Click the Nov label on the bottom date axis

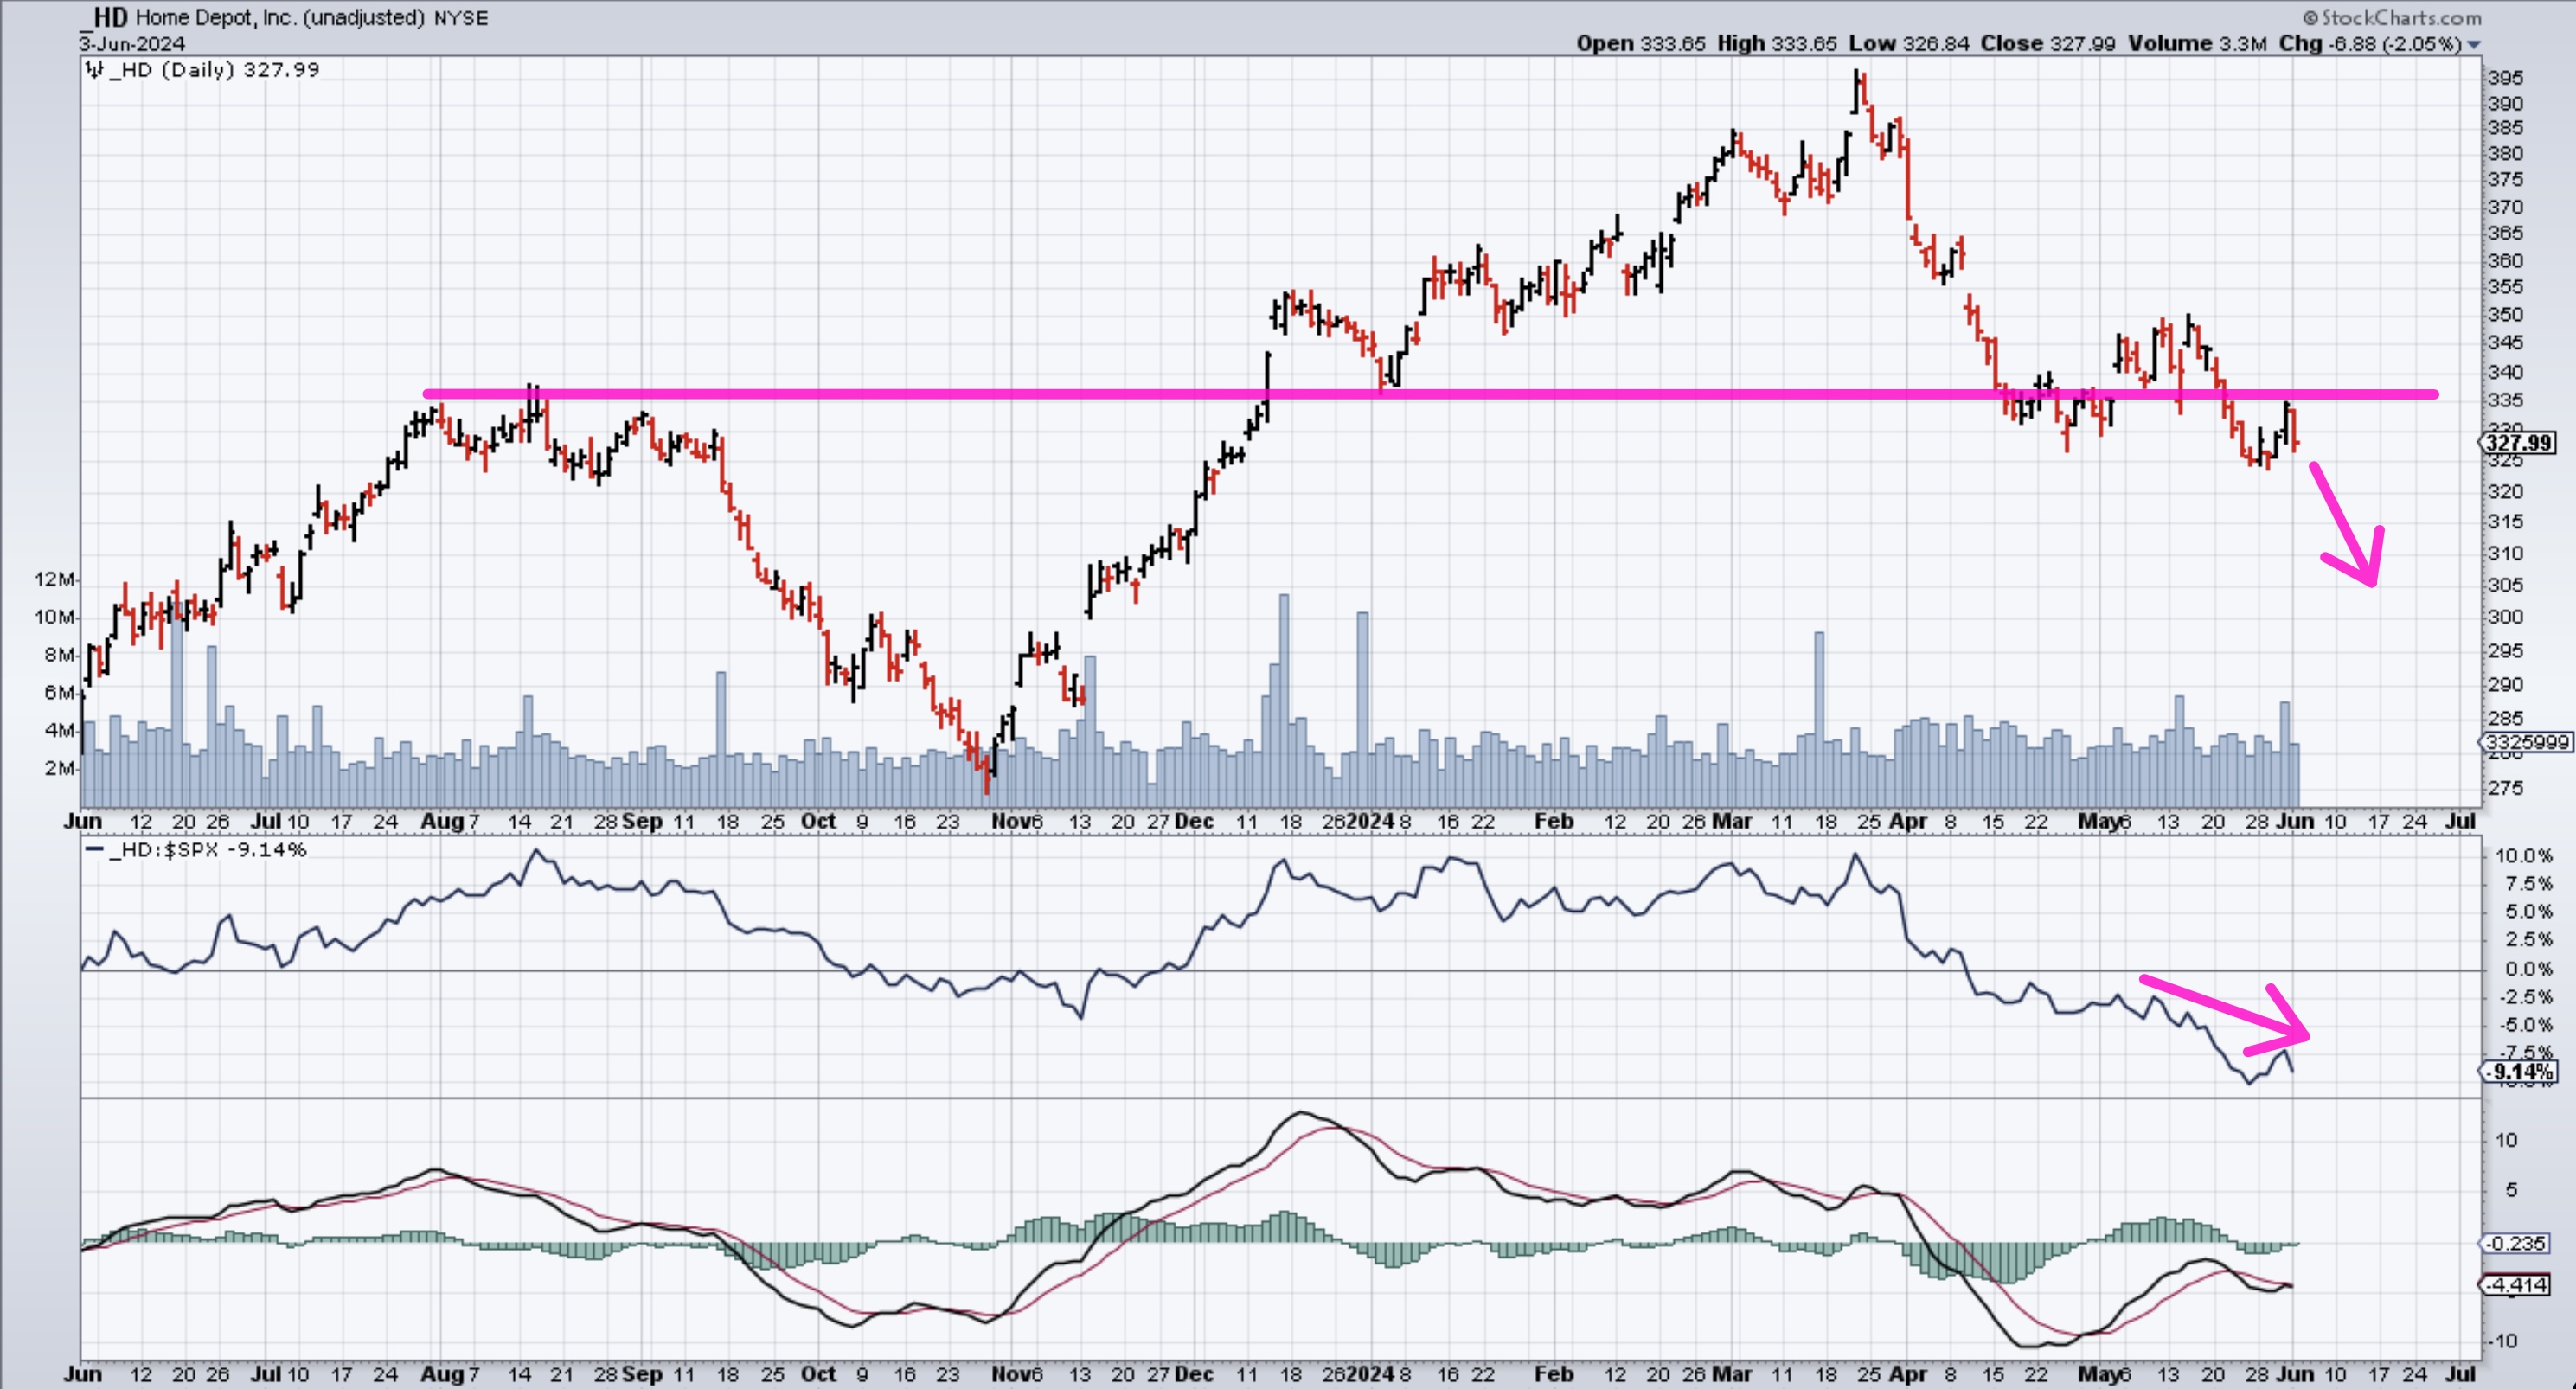point(1010,1374)
